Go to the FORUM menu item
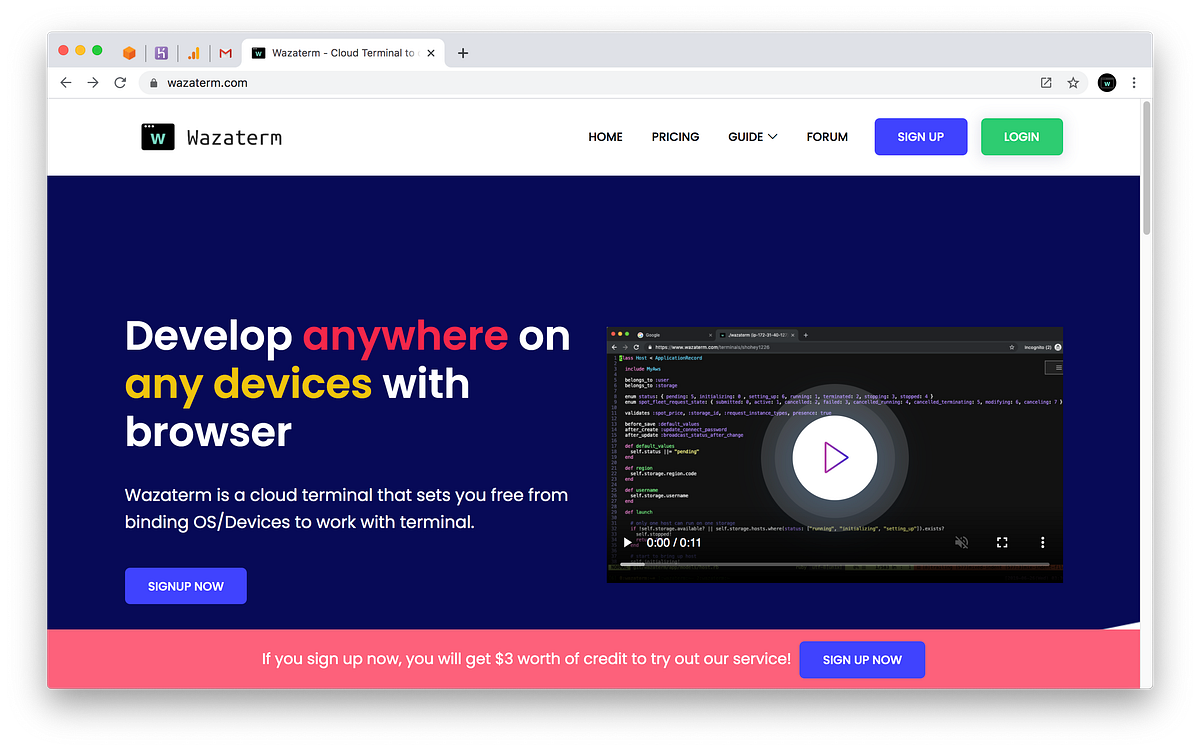Viewport: 1200px width, 751px height. (x=827, y=136)
